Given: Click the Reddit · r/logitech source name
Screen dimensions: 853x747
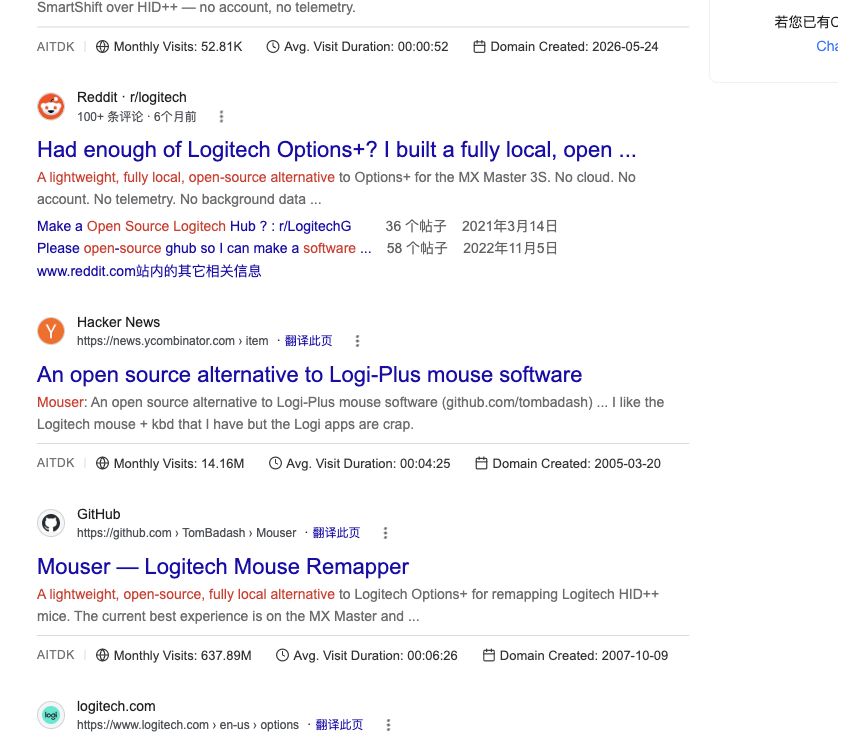Looking at the screenshot, I should coord(132,97).
